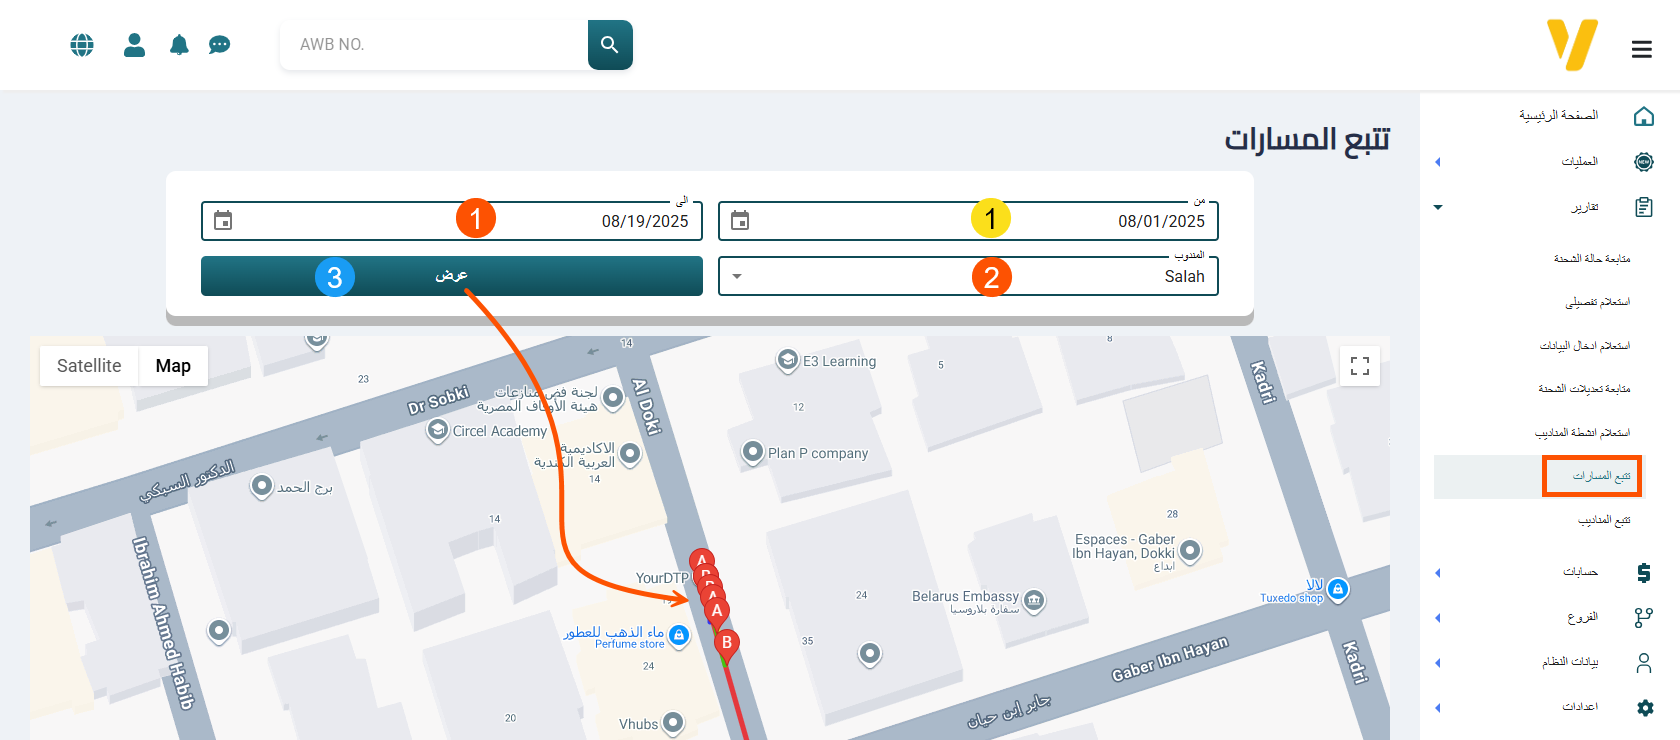Viewport: 1680px width, 740px height.
Task: Click the Tuxedo shop pin
Action: tap(1338, 590)
